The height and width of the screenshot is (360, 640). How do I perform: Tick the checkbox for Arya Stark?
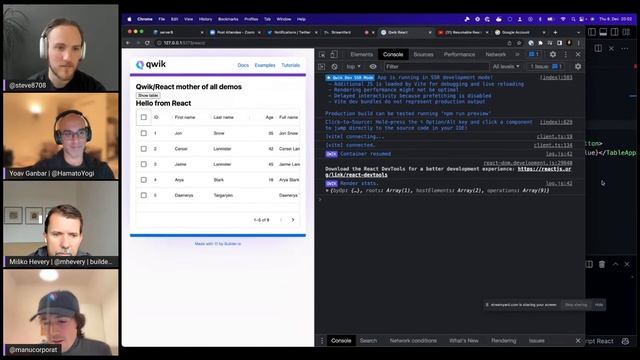(144, 180)
